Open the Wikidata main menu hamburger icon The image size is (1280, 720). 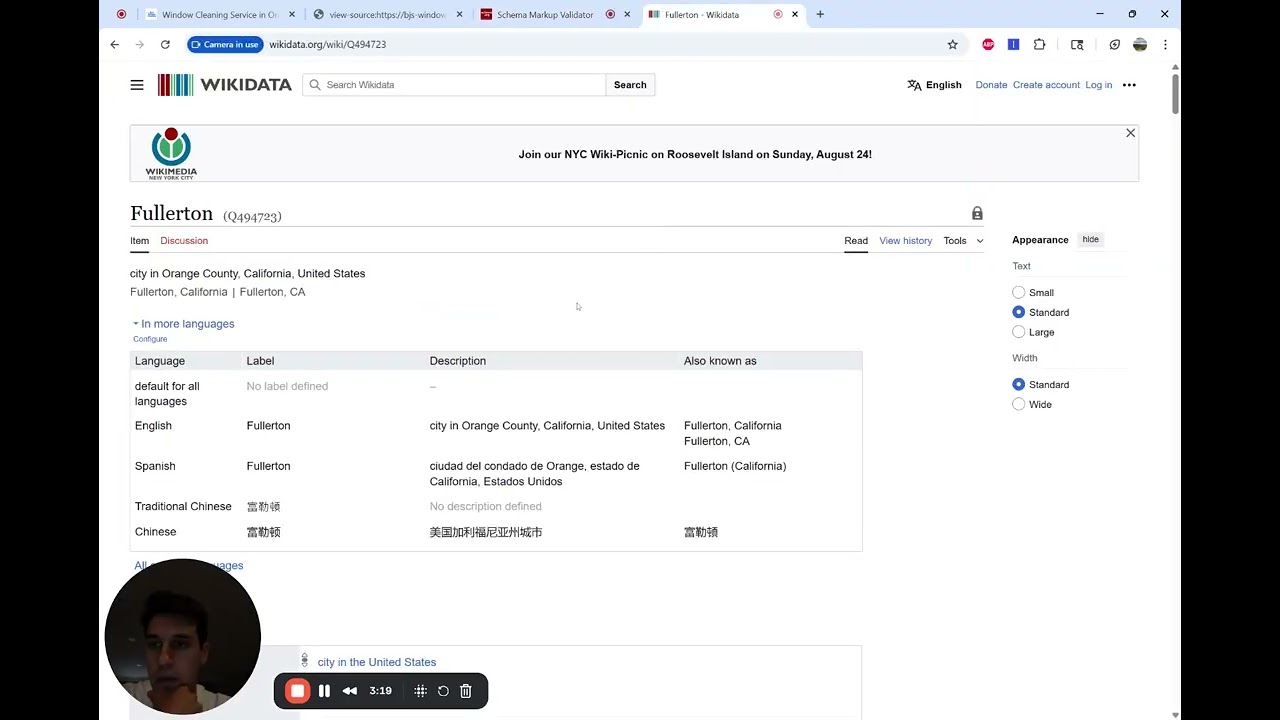click(137, 85)
